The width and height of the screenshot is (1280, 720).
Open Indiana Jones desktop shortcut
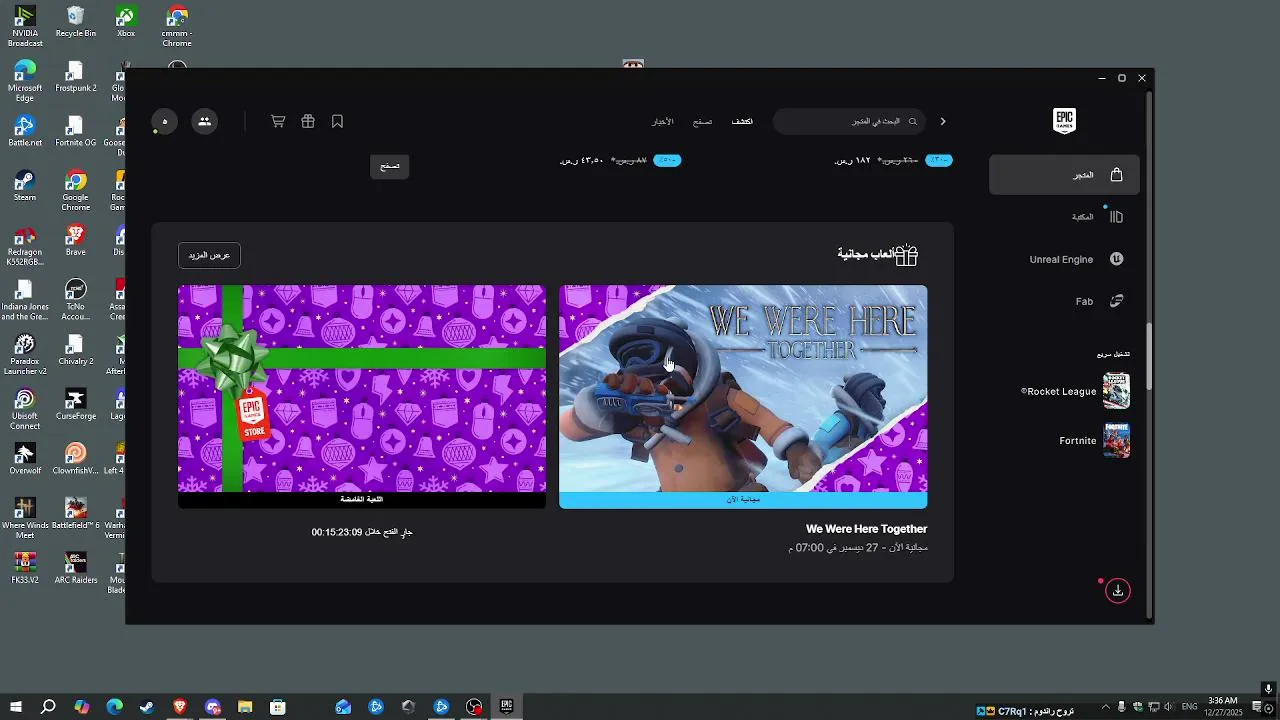[x=25, y=301]
